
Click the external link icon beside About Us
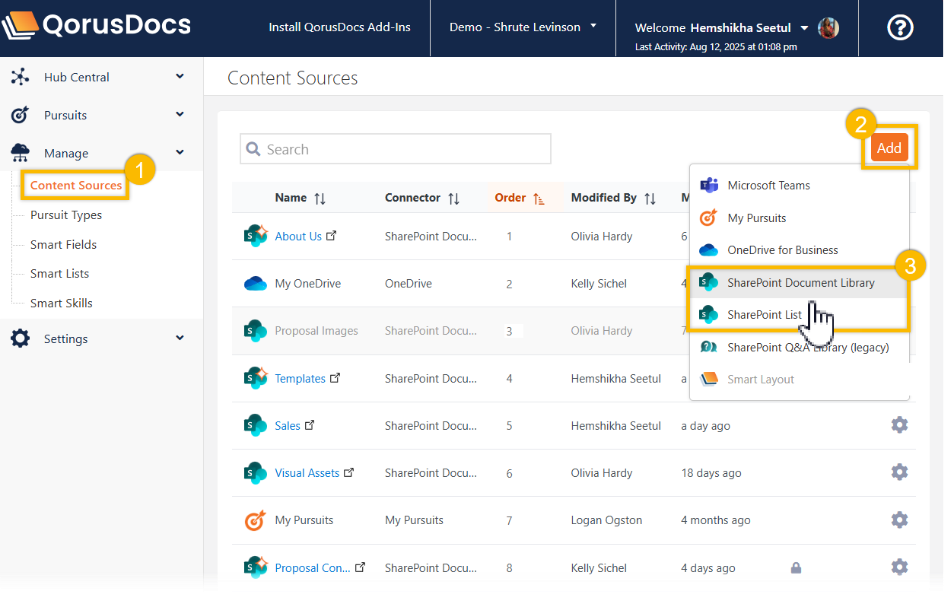click(332, 236)
